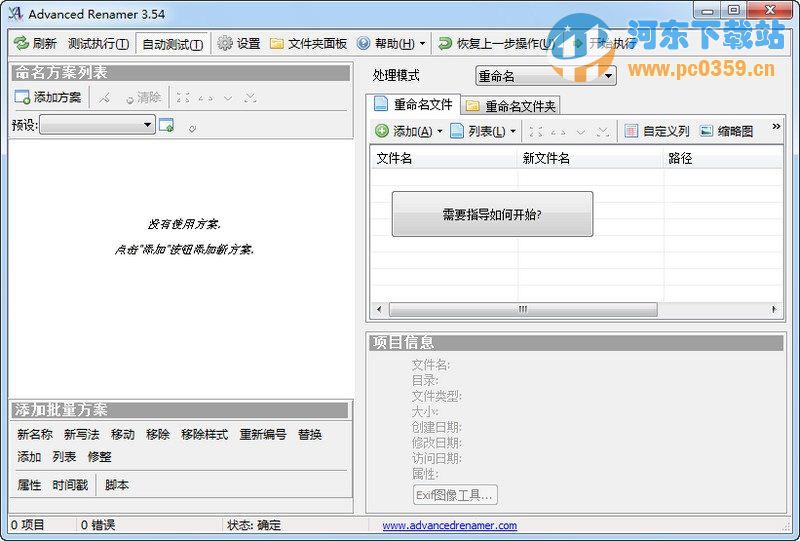800x541 pixels.
Task: Add an Attributes (属性) method
Action: (29, 485)
